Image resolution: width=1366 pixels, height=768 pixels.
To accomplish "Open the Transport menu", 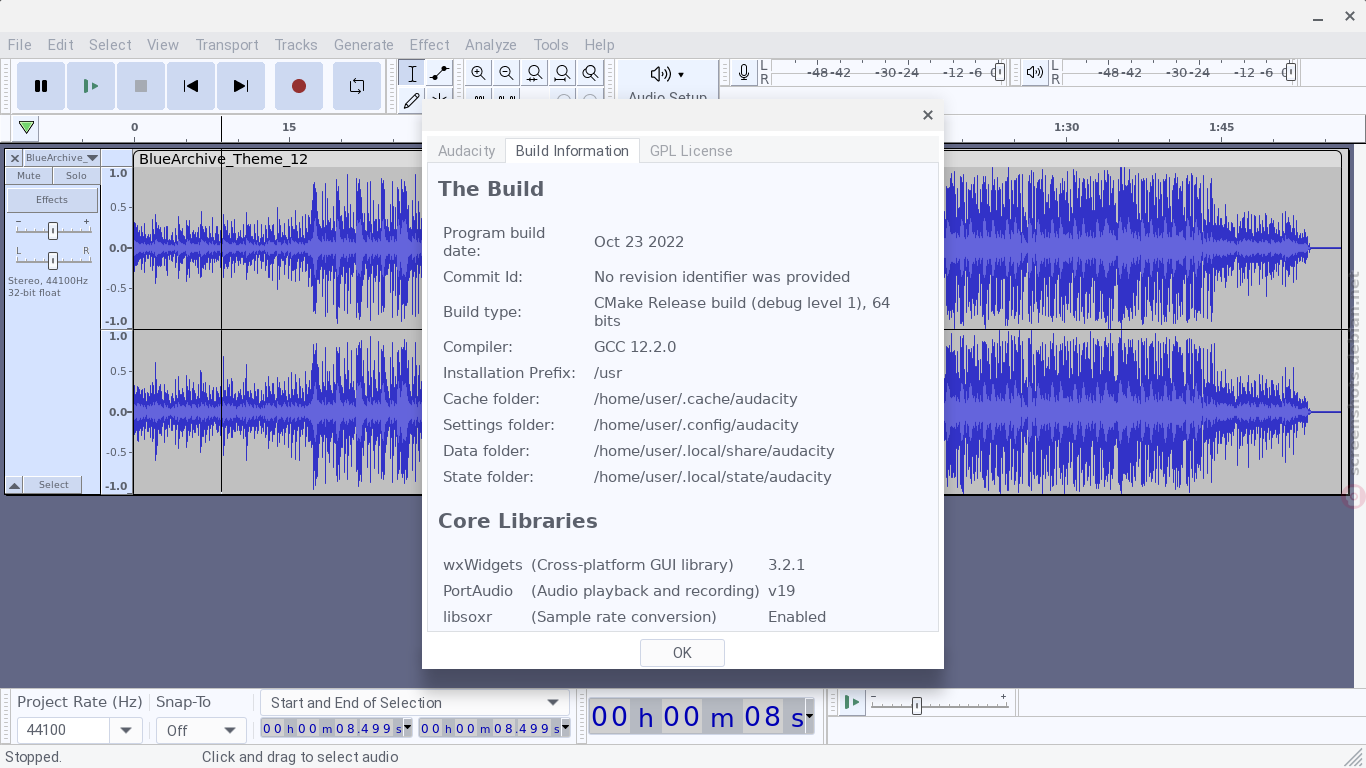I will 227,45.
